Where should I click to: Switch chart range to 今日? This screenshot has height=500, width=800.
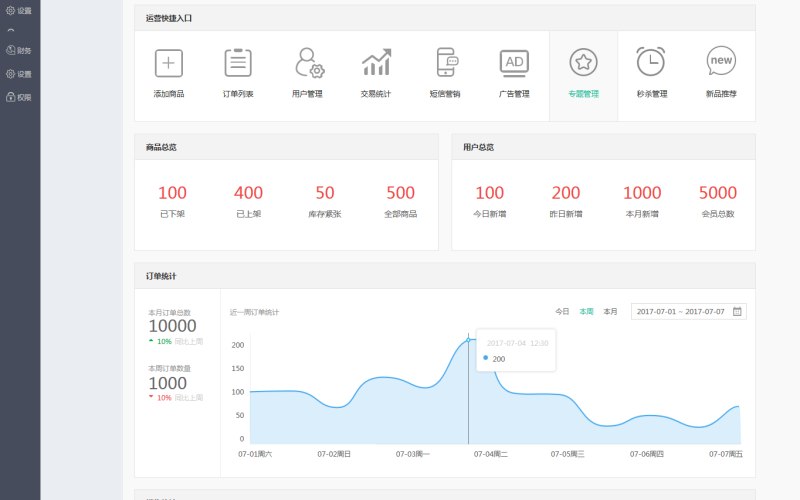click(x=562, y=311)
